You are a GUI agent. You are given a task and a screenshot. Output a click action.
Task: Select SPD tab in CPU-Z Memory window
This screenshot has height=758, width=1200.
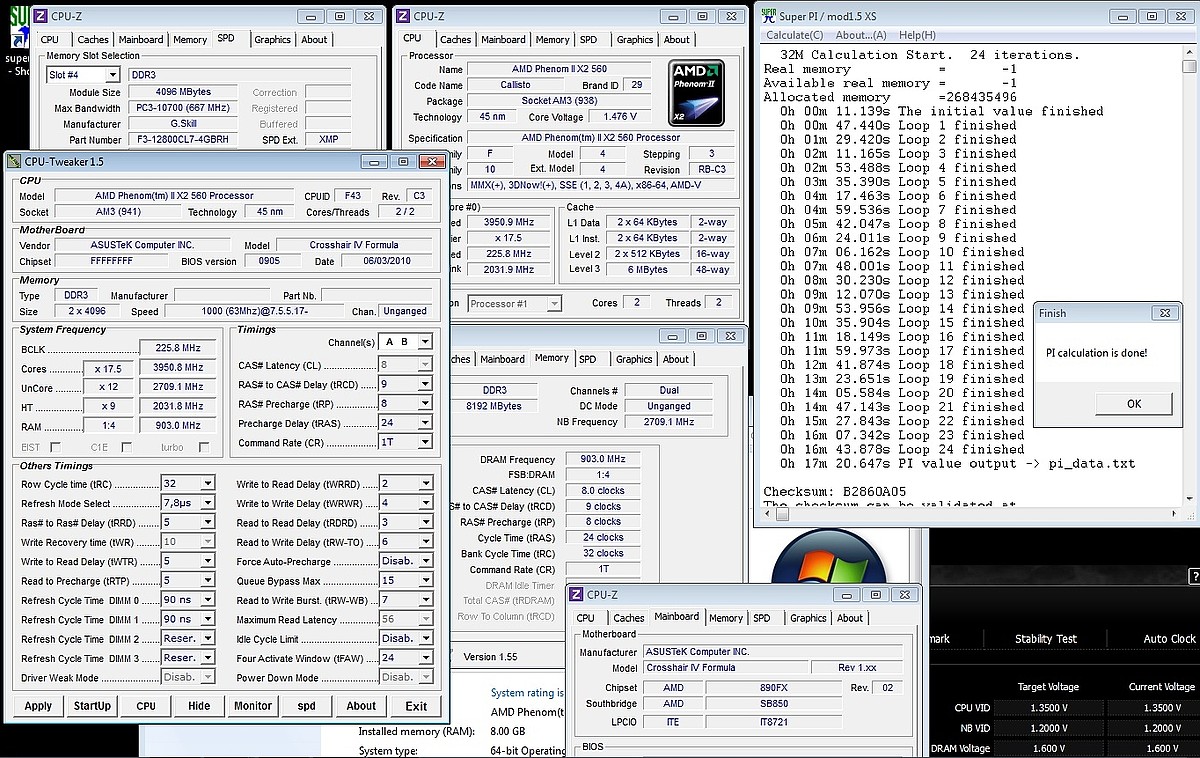(x=587, y=359)
